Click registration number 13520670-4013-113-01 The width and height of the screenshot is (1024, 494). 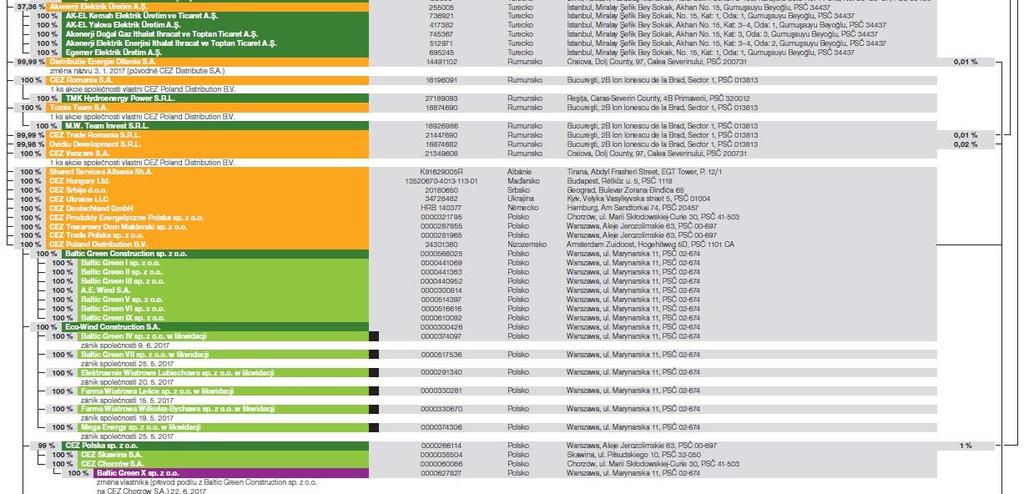click(441, 180)
